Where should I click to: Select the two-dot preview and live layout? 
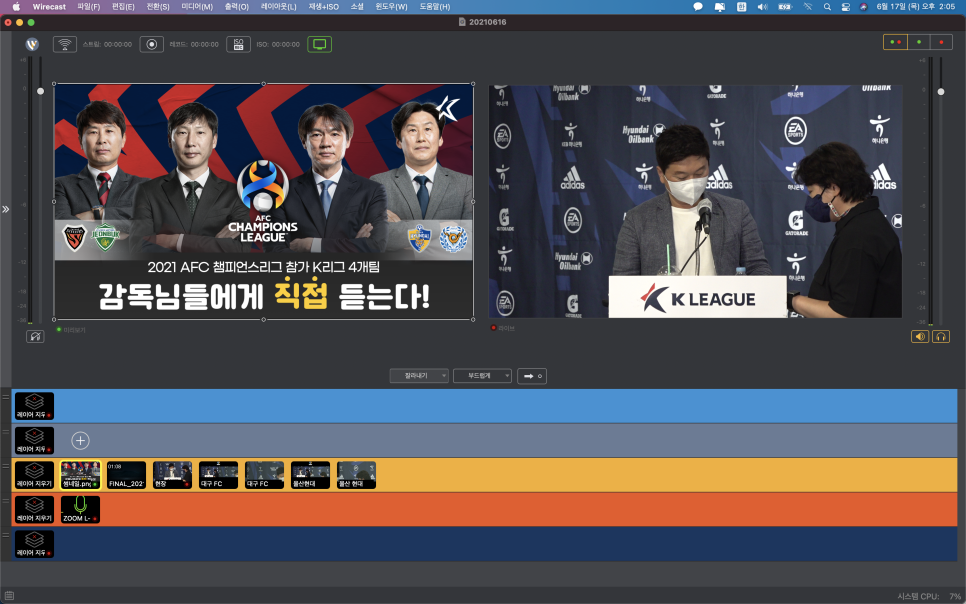click(x=895, y=42)
